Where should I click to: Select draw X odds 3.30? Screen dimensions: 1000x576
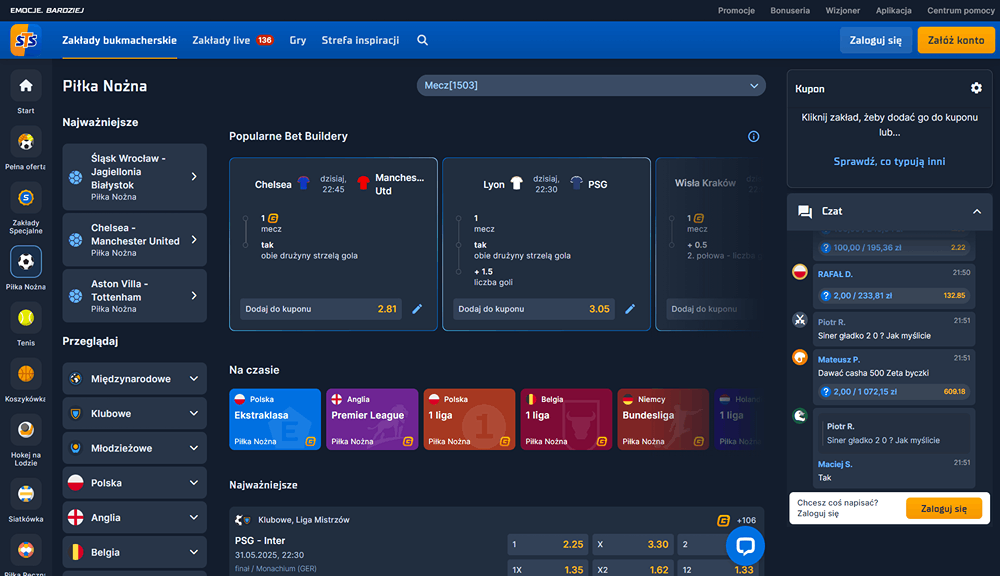[x=633, y=545]
